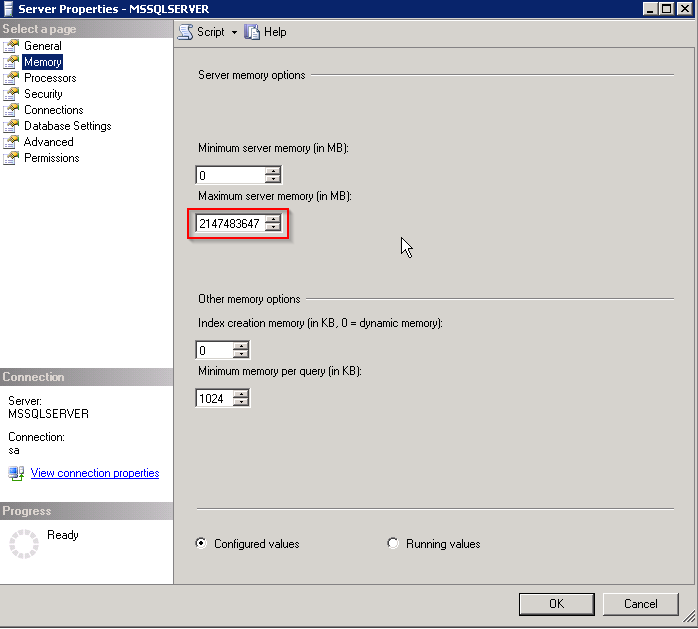Screen dimensions: 698x629
Task: Click the Index creation memory input field
Action: pyautogui.click(x=214, y=350)
